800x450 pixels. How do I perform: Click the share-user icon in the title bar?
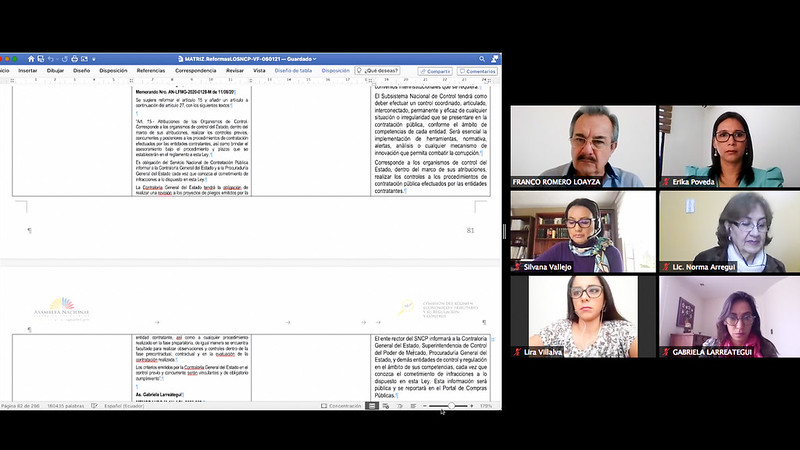494,59
